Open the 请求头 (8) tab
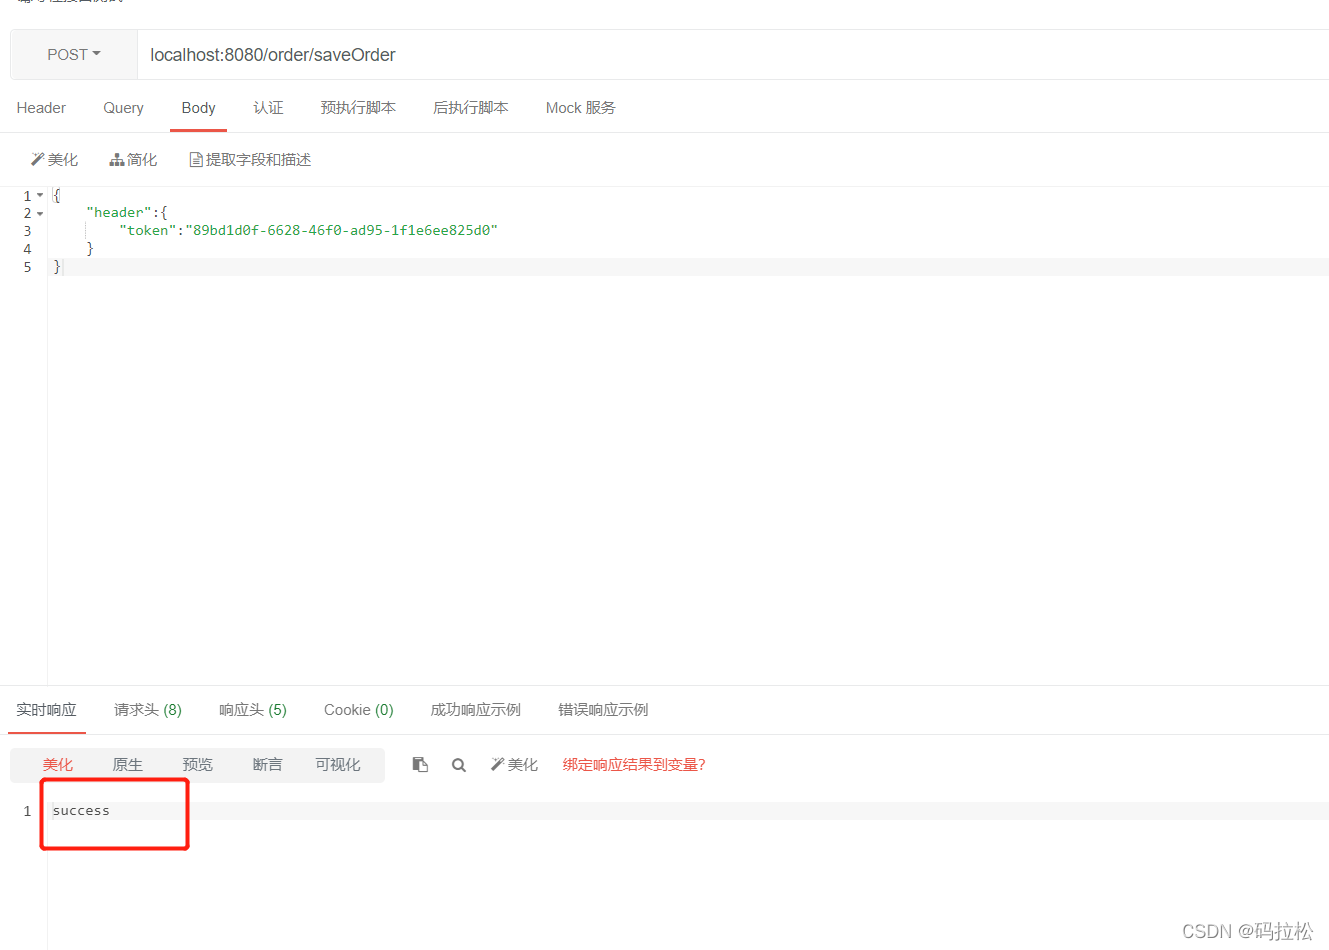The image size is (1329, 950). (x=147, y=710)
